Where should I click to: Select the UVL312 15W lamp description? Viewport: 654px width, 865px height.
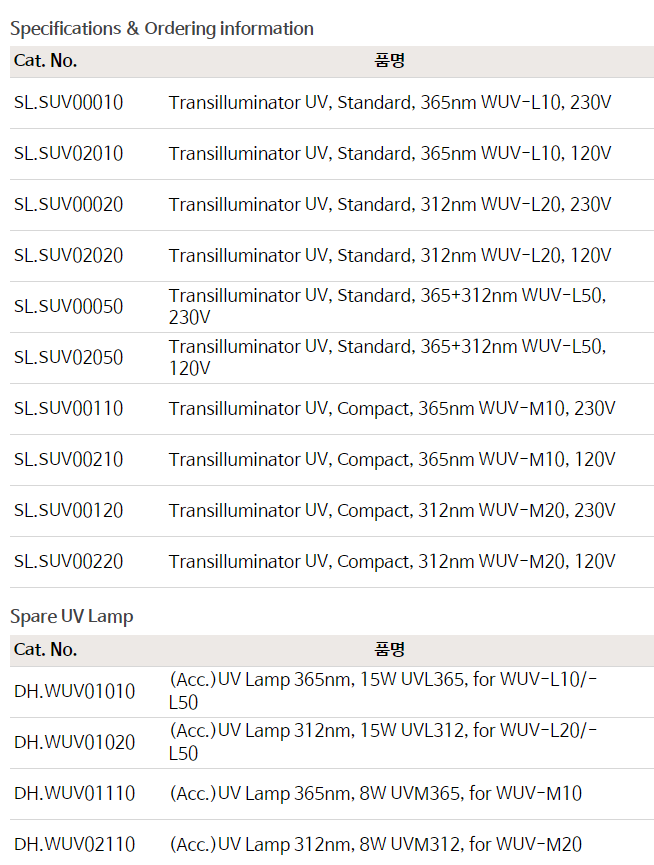tap(383, 742)
